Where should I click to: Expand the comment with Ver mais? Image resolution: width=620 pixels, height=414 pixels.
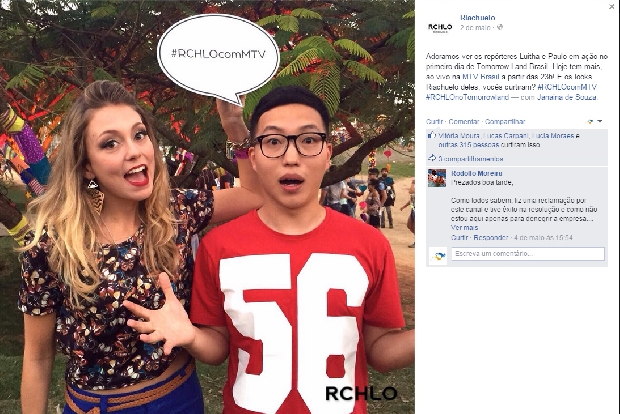464,227
